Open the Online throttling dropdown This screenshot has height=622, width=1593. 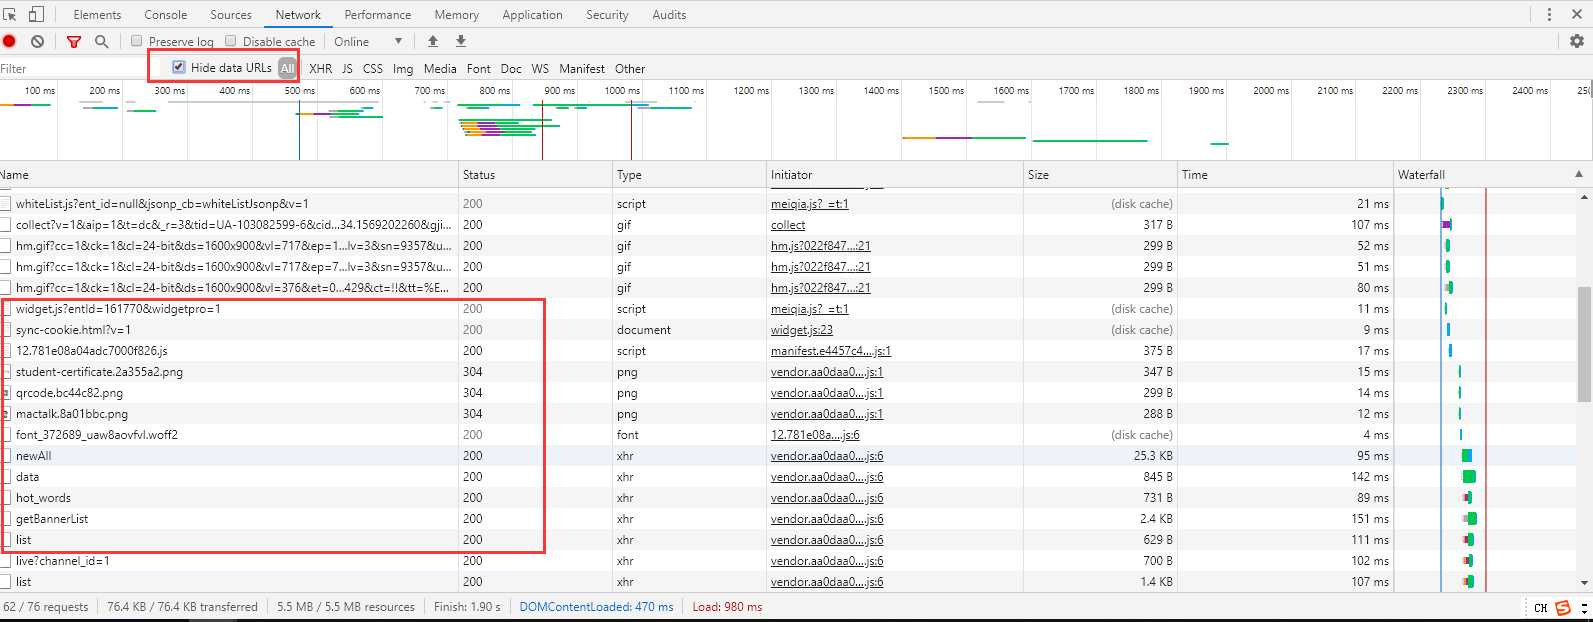368,41
